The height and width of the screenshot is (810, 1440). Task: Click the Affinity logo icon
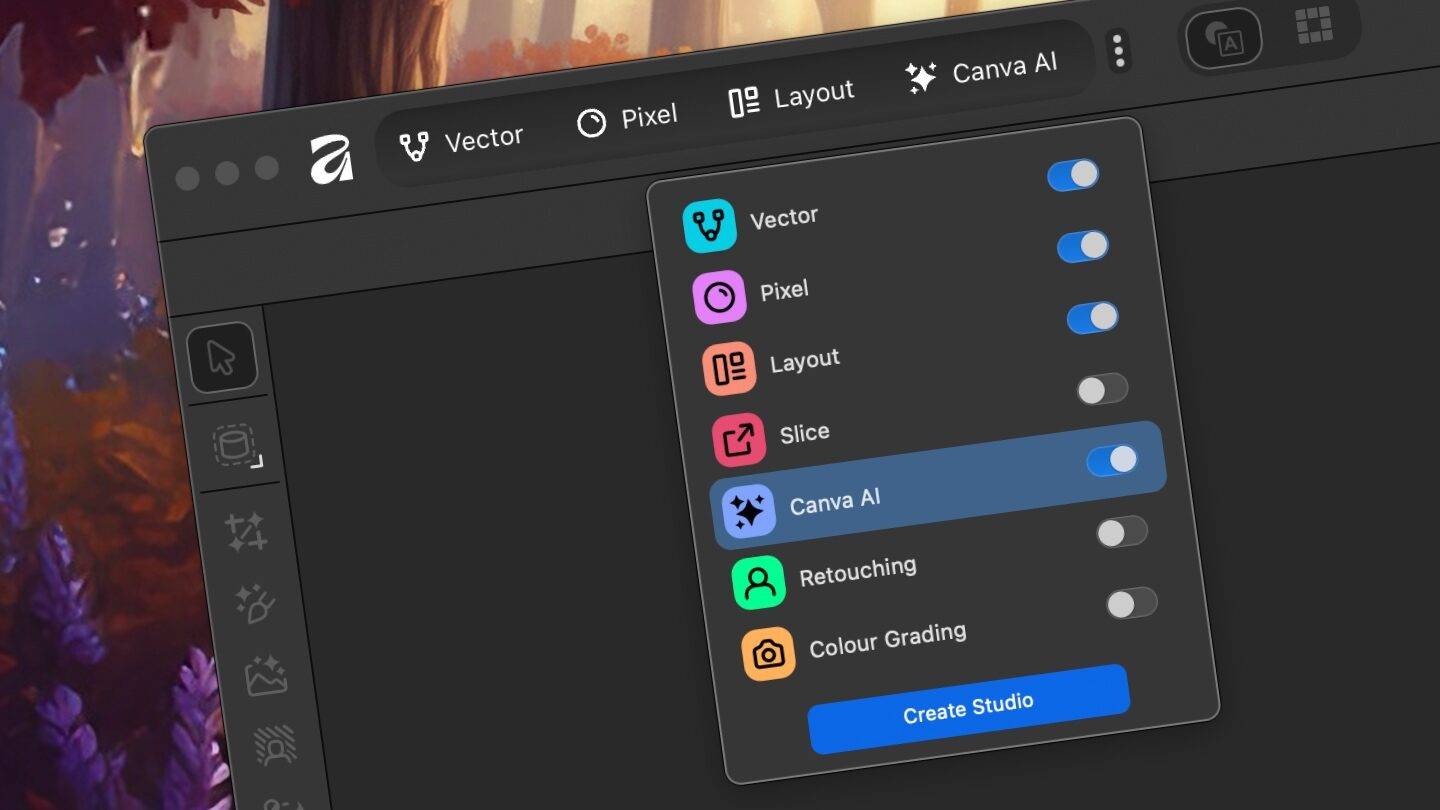[331, 158]
